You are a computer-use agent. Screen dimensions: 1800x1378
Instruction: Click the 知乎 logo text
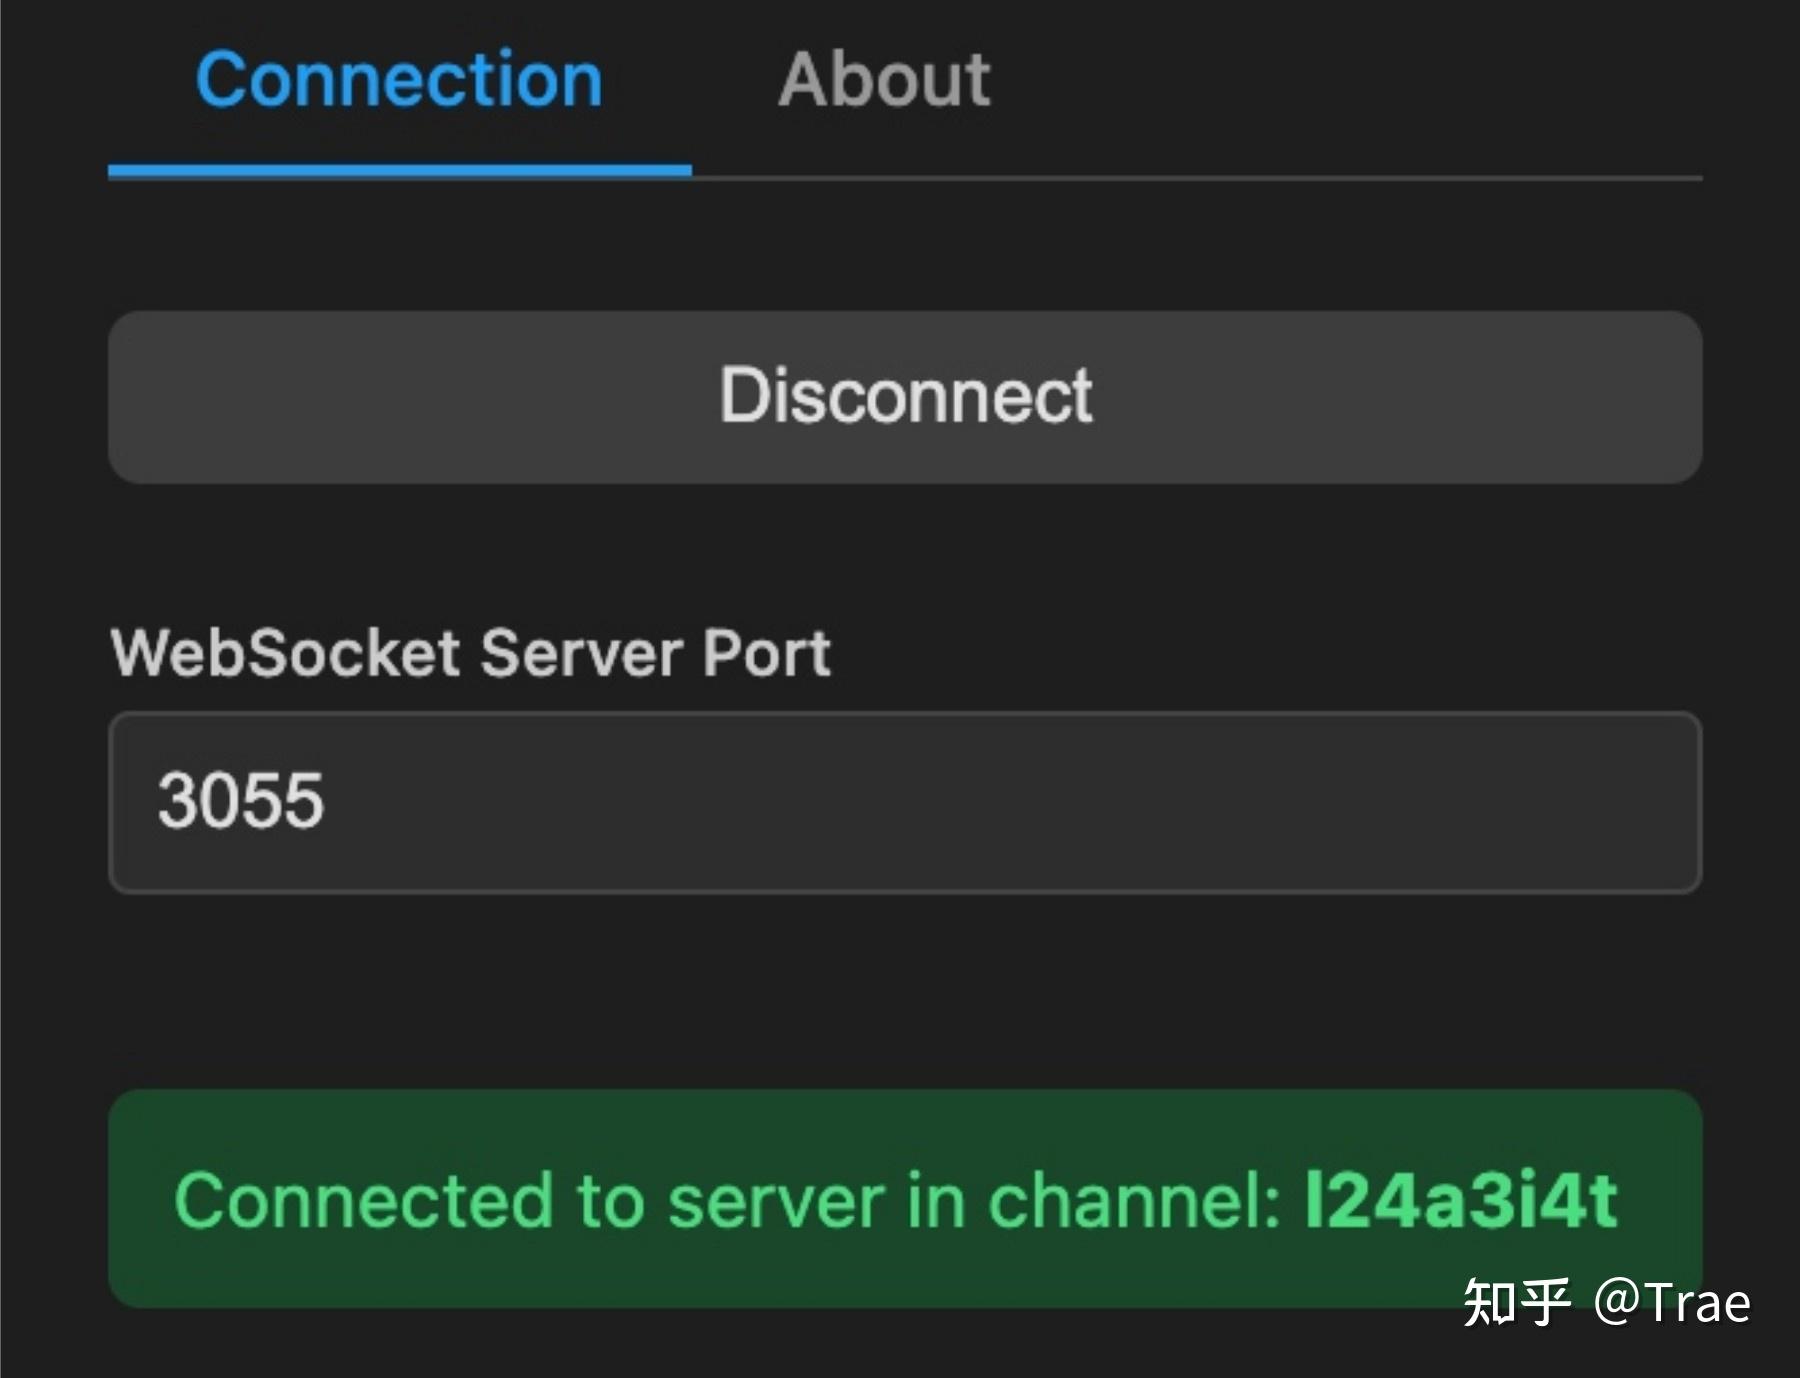[x=1516, y=1302]
